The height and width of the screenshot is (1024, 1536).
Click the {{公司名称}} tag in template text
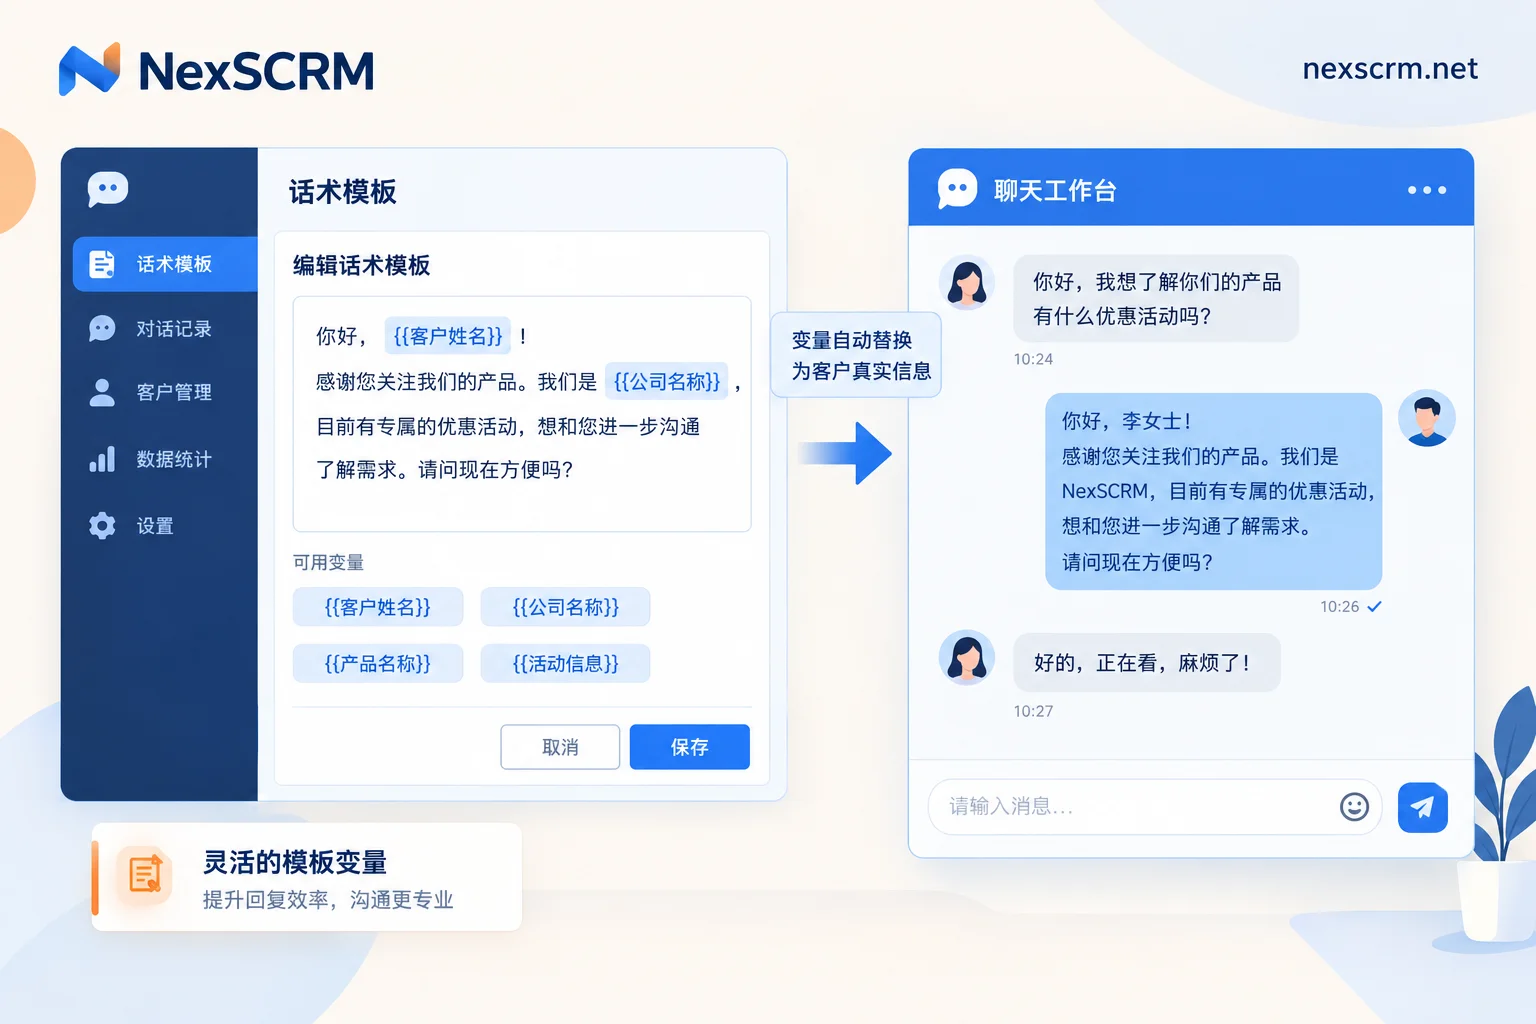[x=667, y=382]
